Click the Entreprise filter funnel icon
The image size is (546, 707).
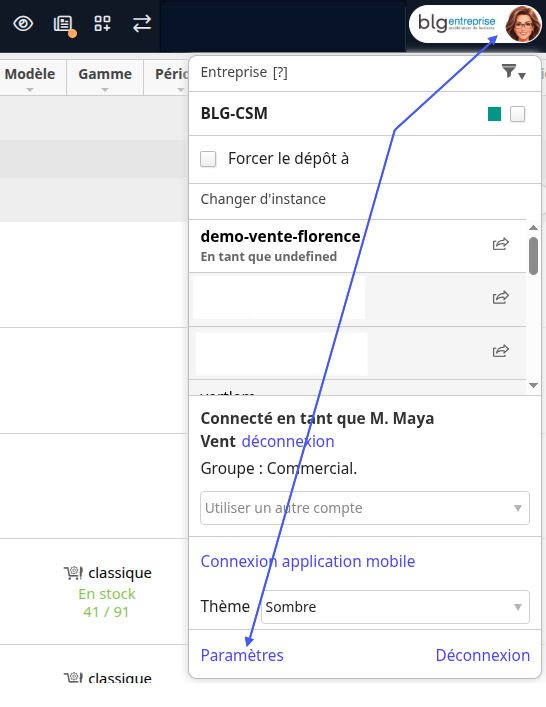point(514,72)
